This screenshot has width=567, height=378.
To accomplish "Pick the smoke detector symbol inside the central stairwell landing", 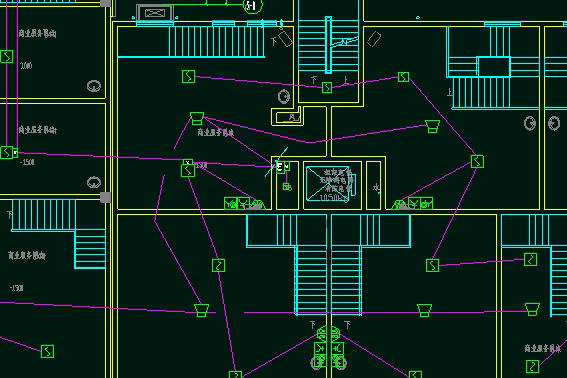I will tap(327, 88).
